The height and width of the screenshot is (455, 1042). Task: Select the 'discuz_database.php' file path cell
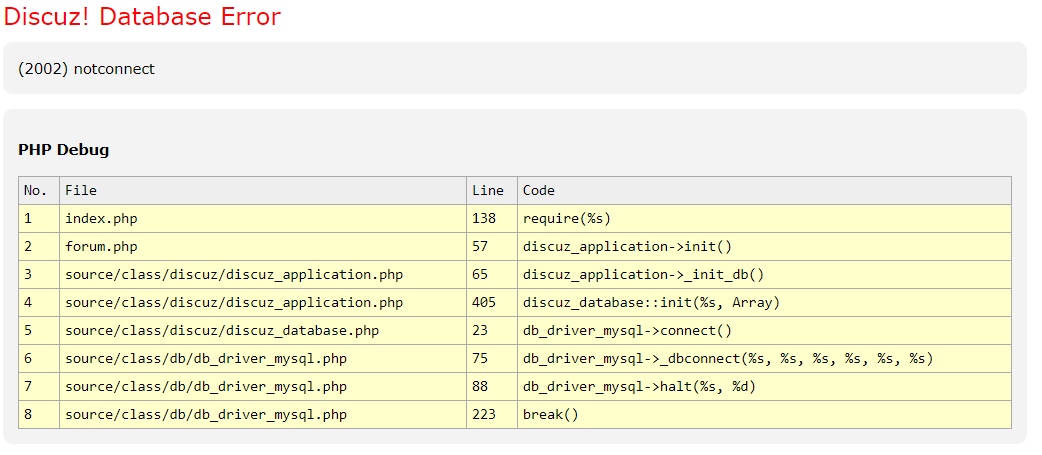tap(263, 331)
